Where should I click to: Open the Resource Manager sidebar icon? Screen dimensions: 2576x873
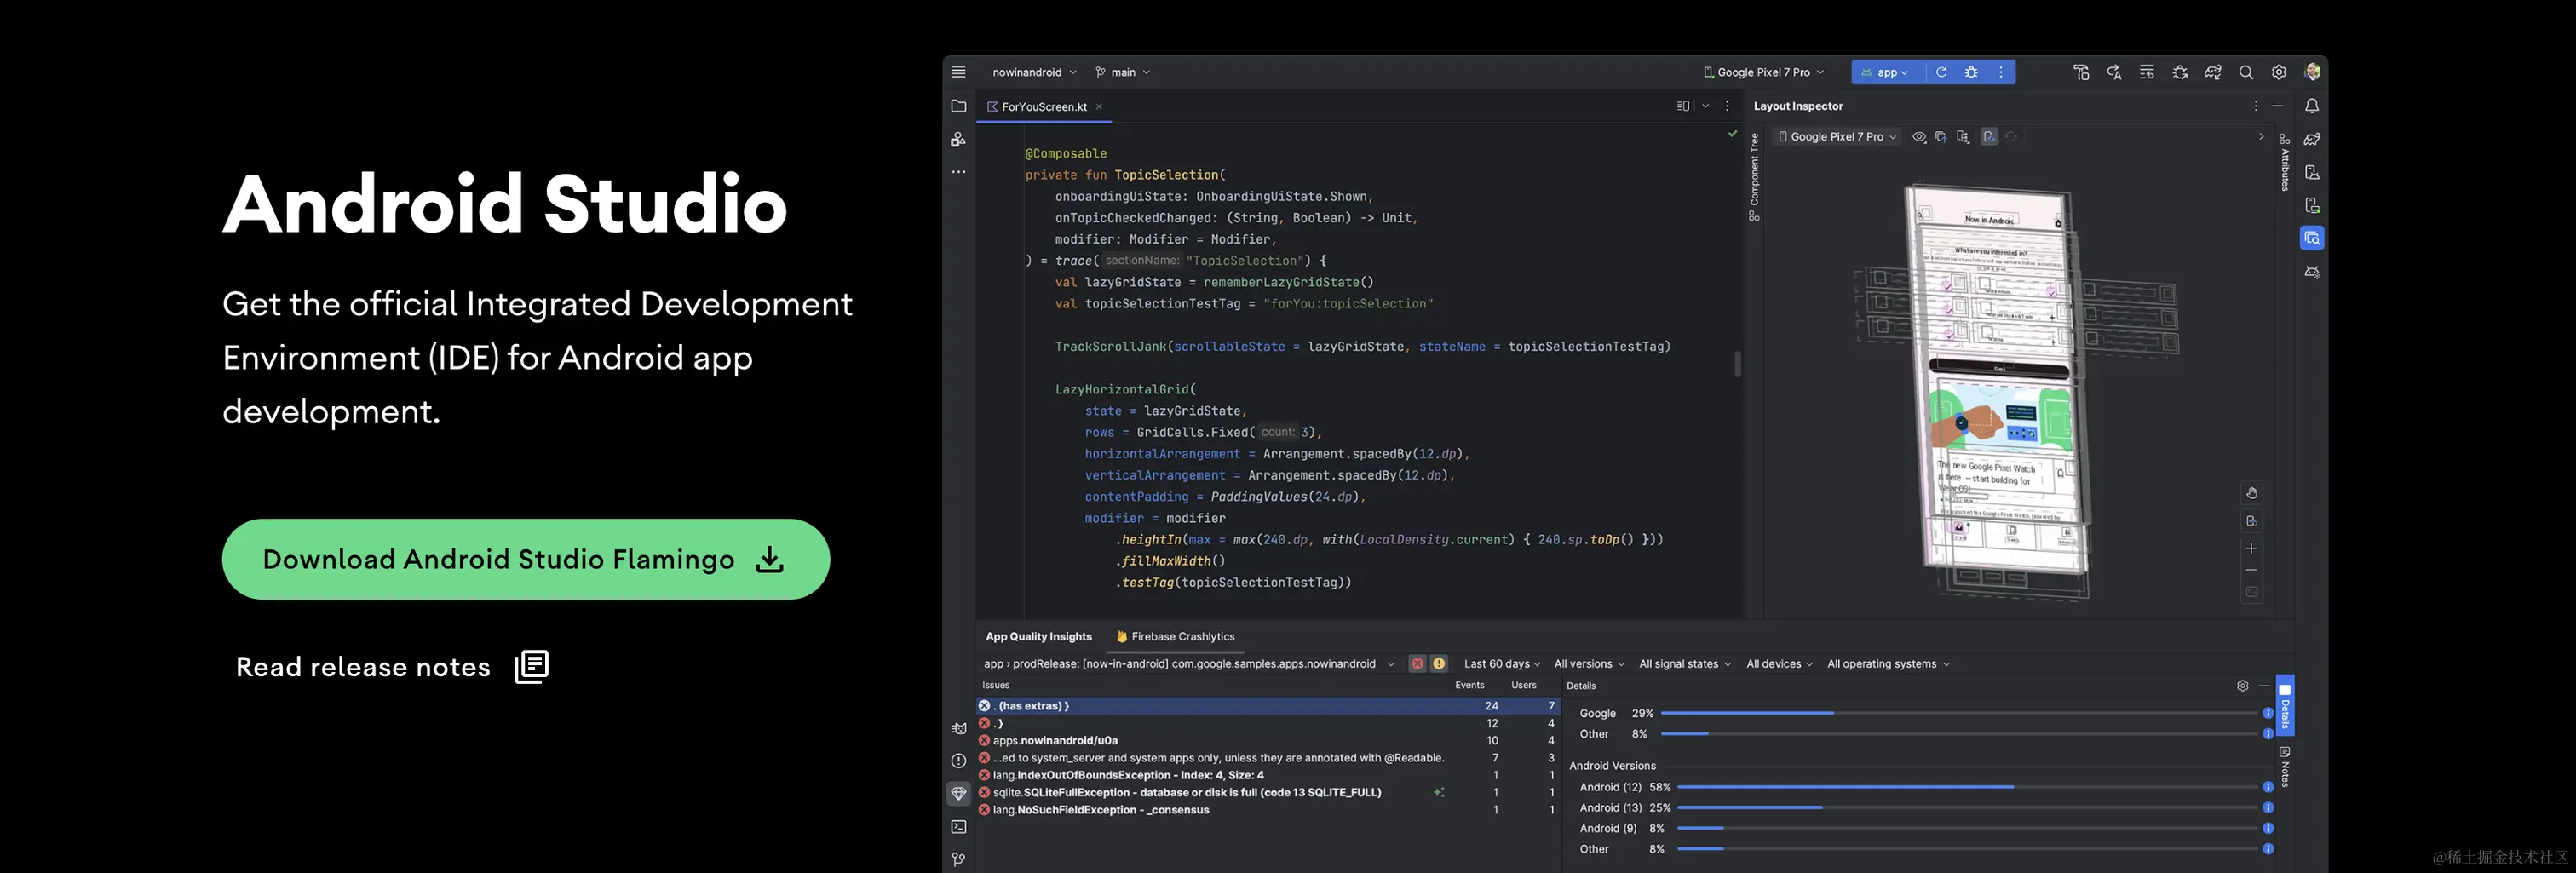click(x=958, y=140)
